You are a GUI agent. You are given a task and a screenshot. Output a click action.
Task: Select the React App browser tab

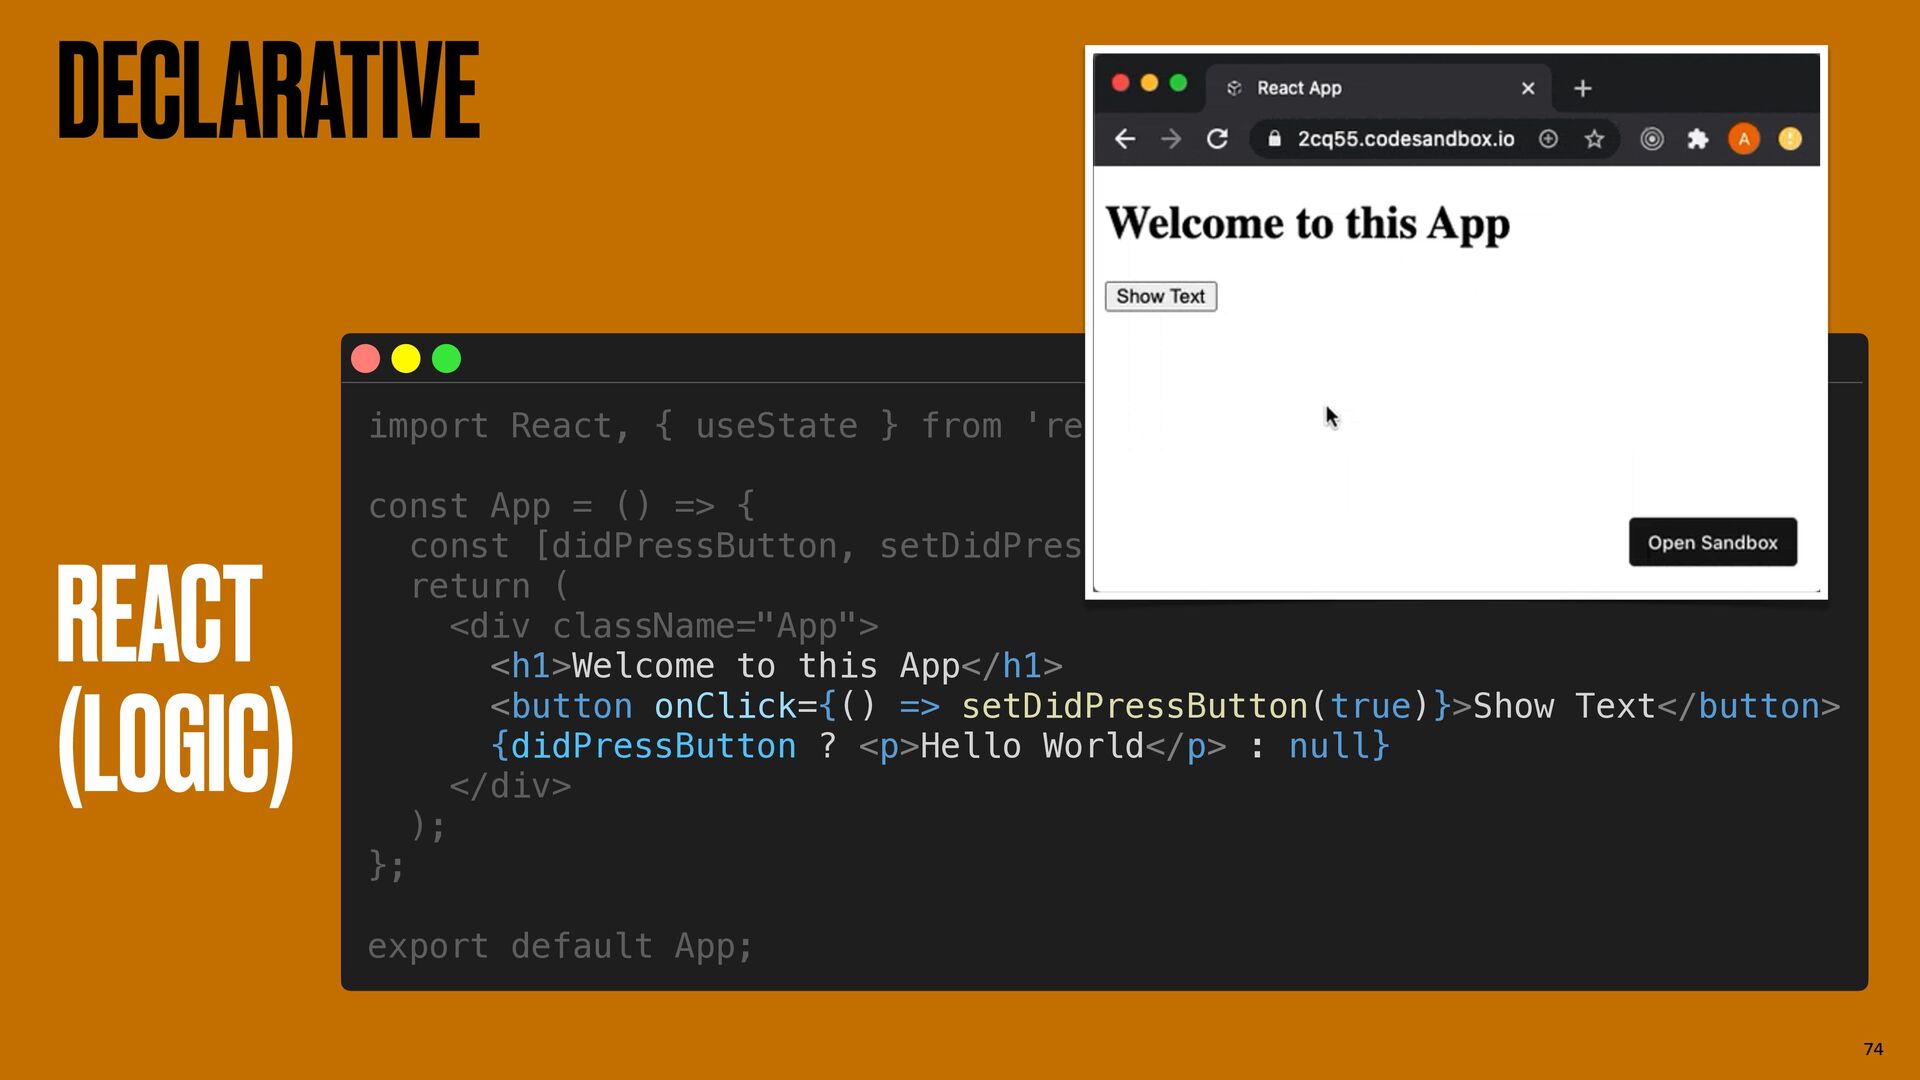tap(1378, 88)
